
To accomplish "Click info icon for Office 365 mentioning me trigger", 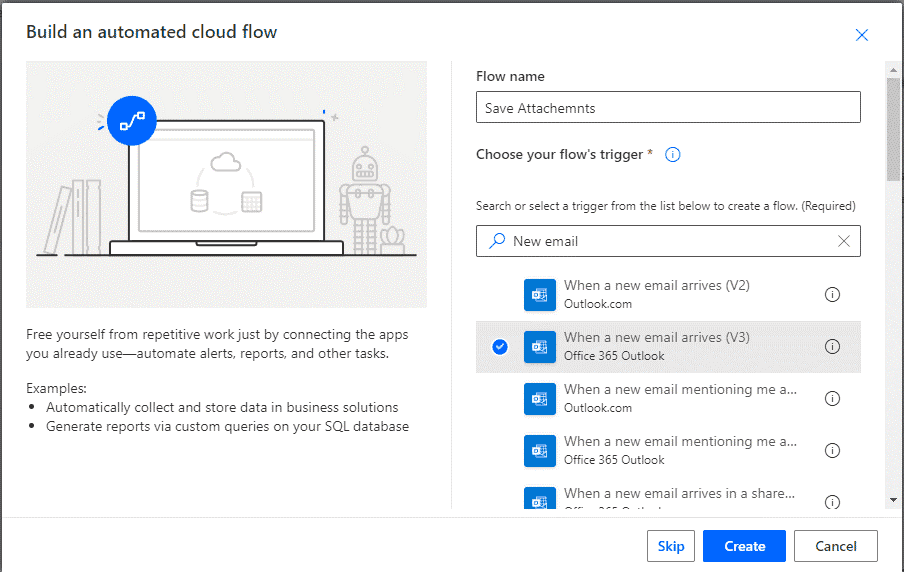I will tap(832, 450).
